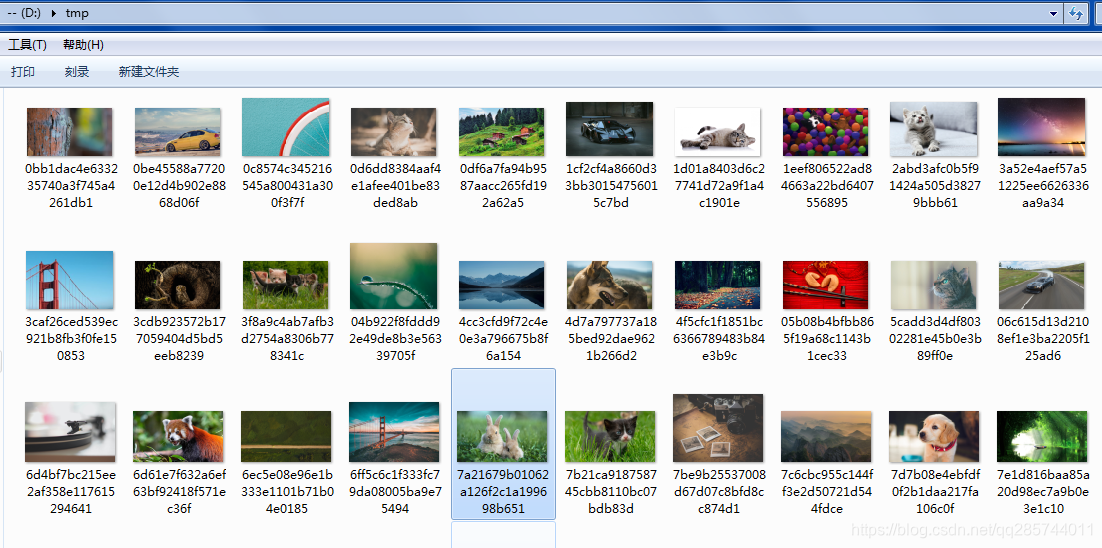Image resolution: width=1102 pixels, height=548 pixels.
Task: Select dark green field thumbnail 6ec5e08e96e1b
Action: (285, 436)
